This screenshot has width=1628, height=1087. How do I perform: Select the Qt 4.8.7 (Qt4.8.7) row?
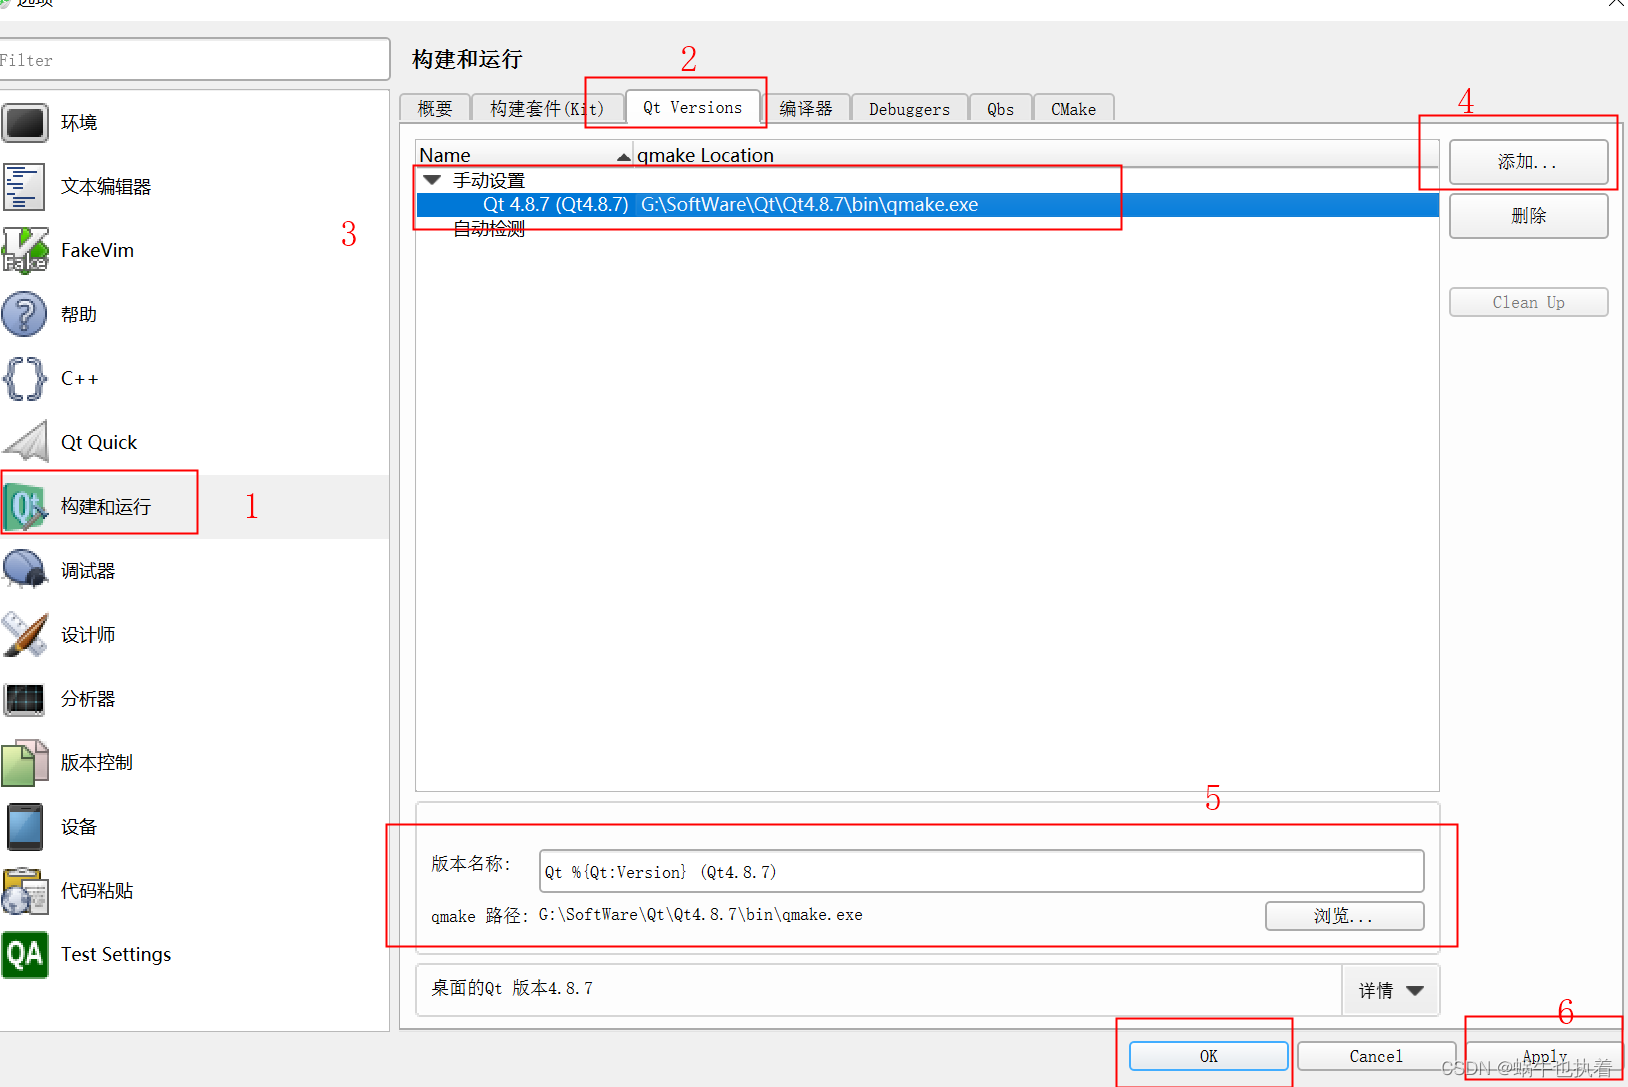[927, 205]
